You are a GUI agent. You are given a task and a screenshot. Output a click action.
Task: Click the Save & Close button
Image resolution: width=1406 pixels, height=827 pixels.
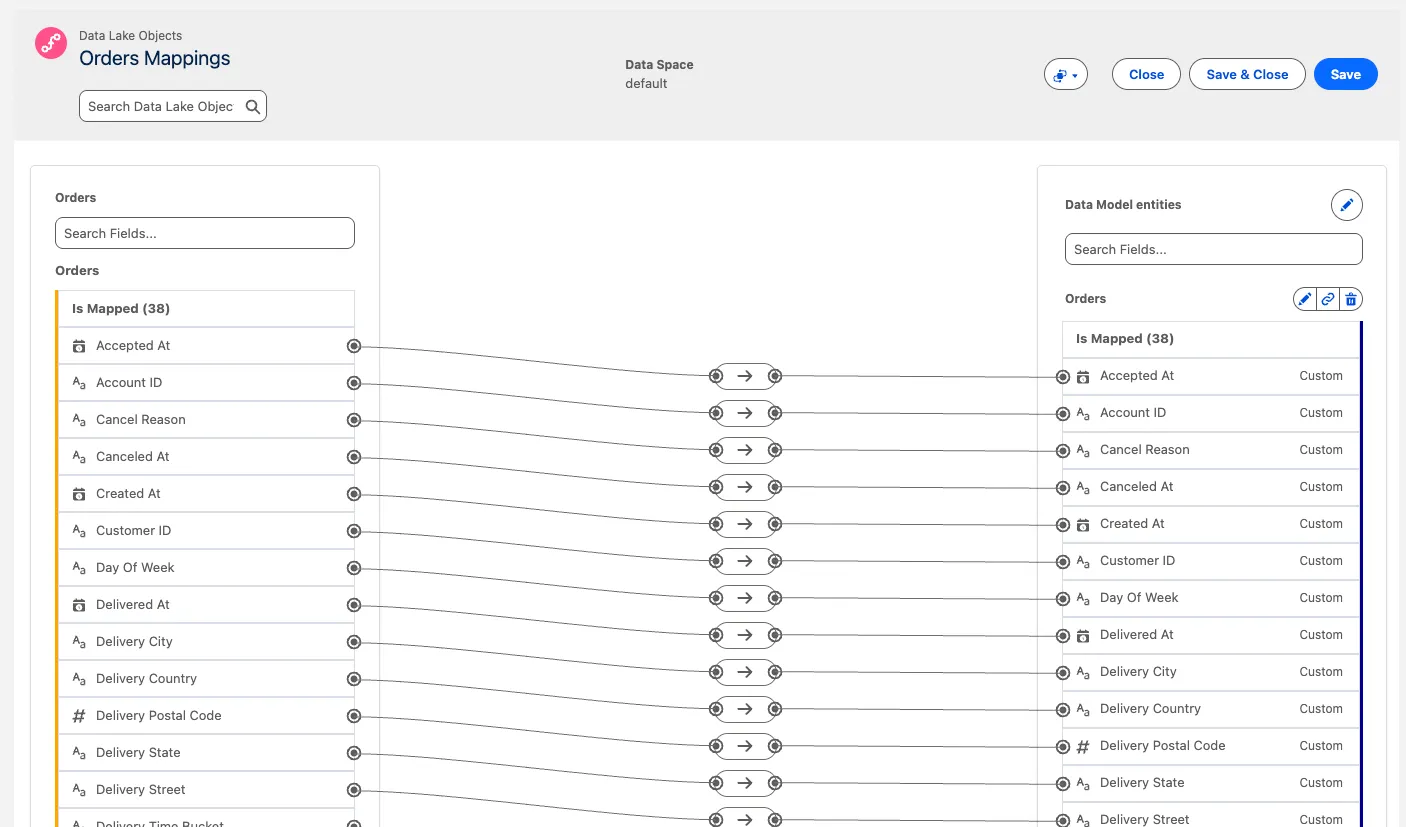click(x=1246, y=75)
